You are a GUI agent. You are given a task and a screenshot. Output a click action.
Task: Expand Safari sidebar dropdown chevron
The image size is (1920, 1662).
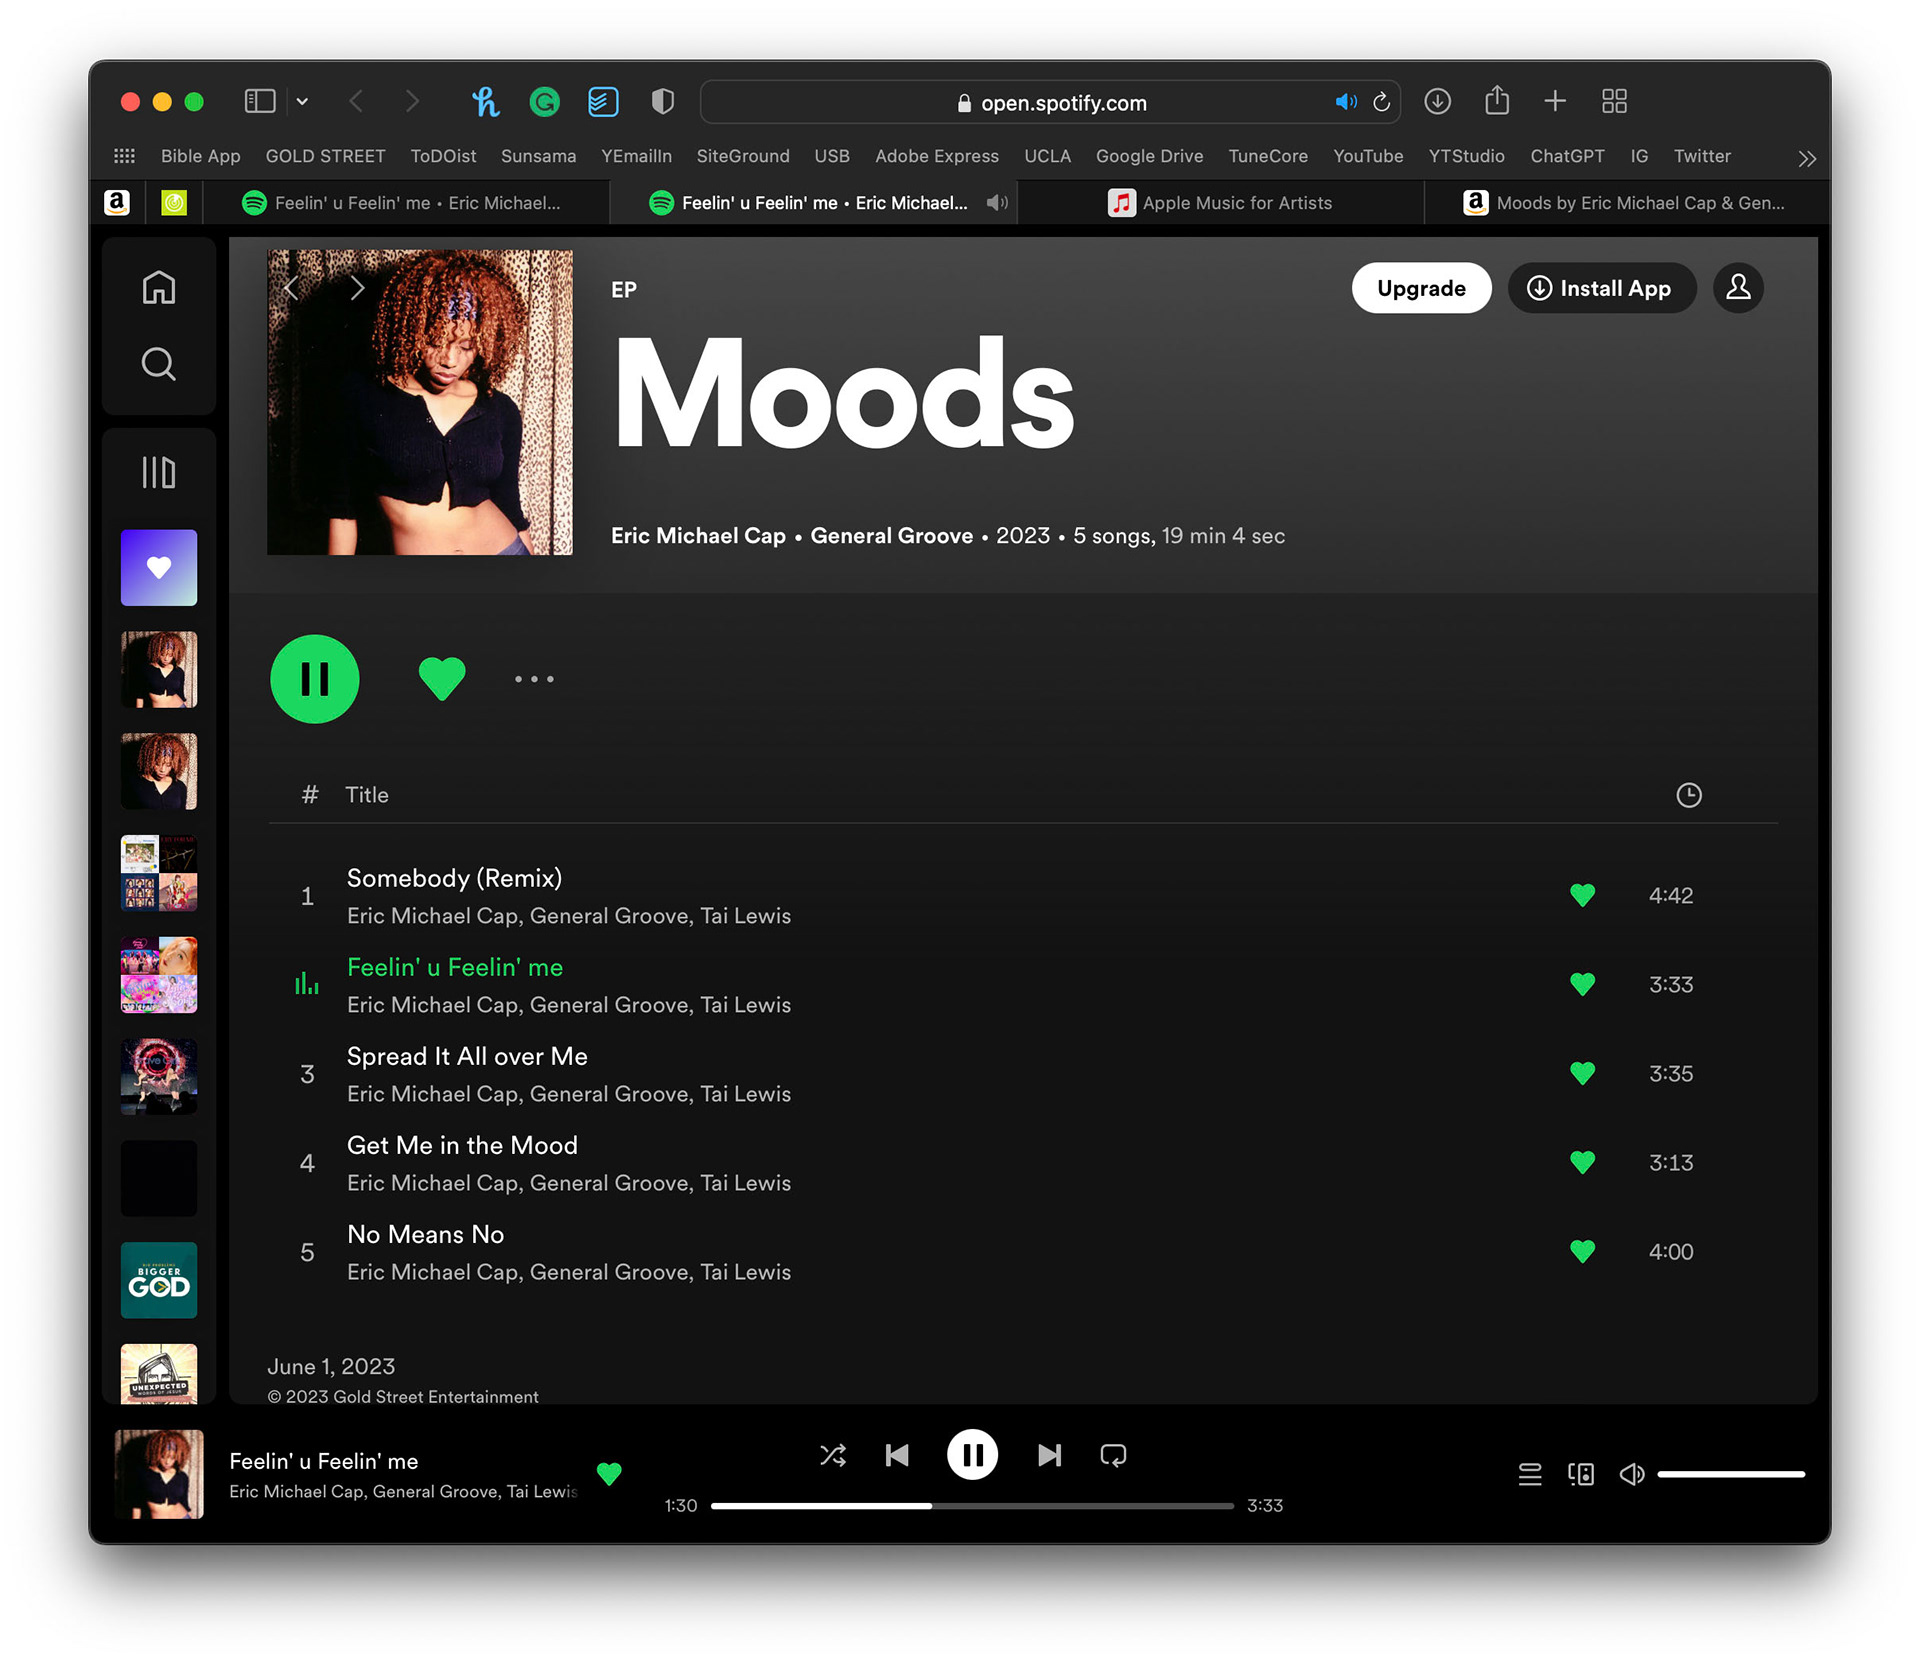[x=302, y=102]
